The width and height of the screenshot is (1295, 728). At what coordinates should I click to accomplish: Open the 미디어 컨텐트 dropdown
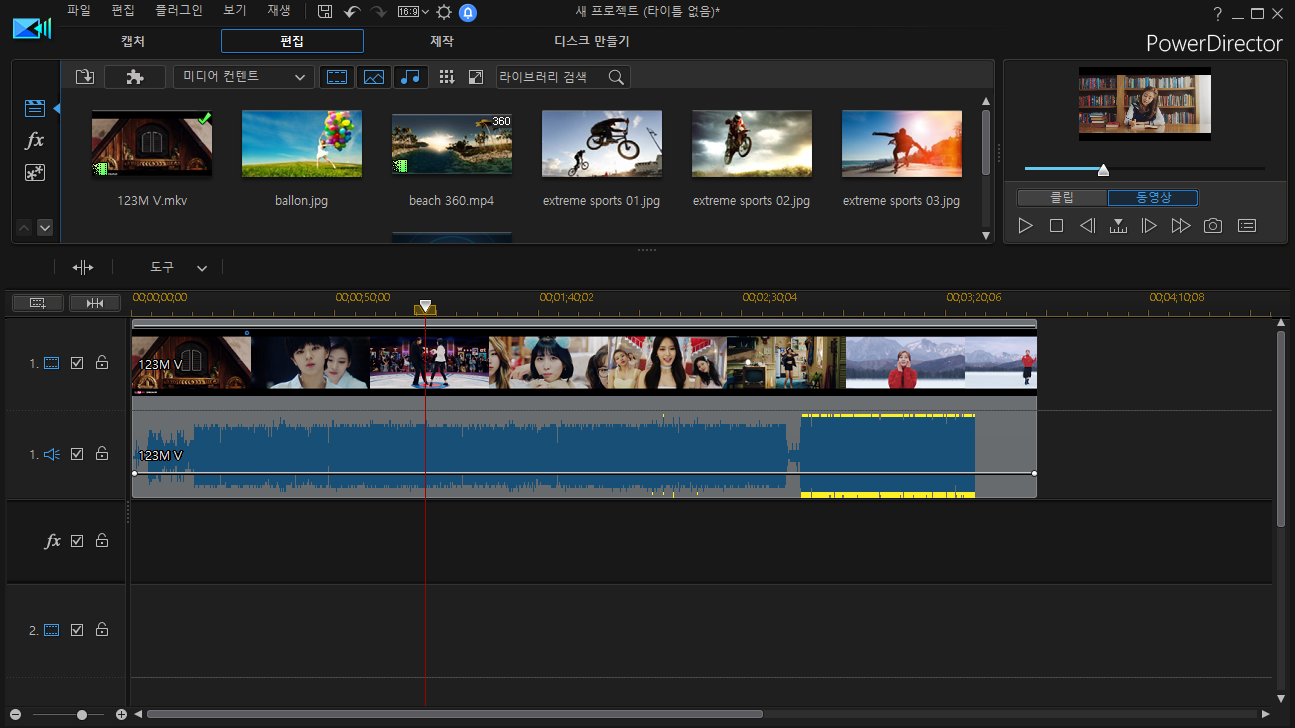(x=244, y=77)
